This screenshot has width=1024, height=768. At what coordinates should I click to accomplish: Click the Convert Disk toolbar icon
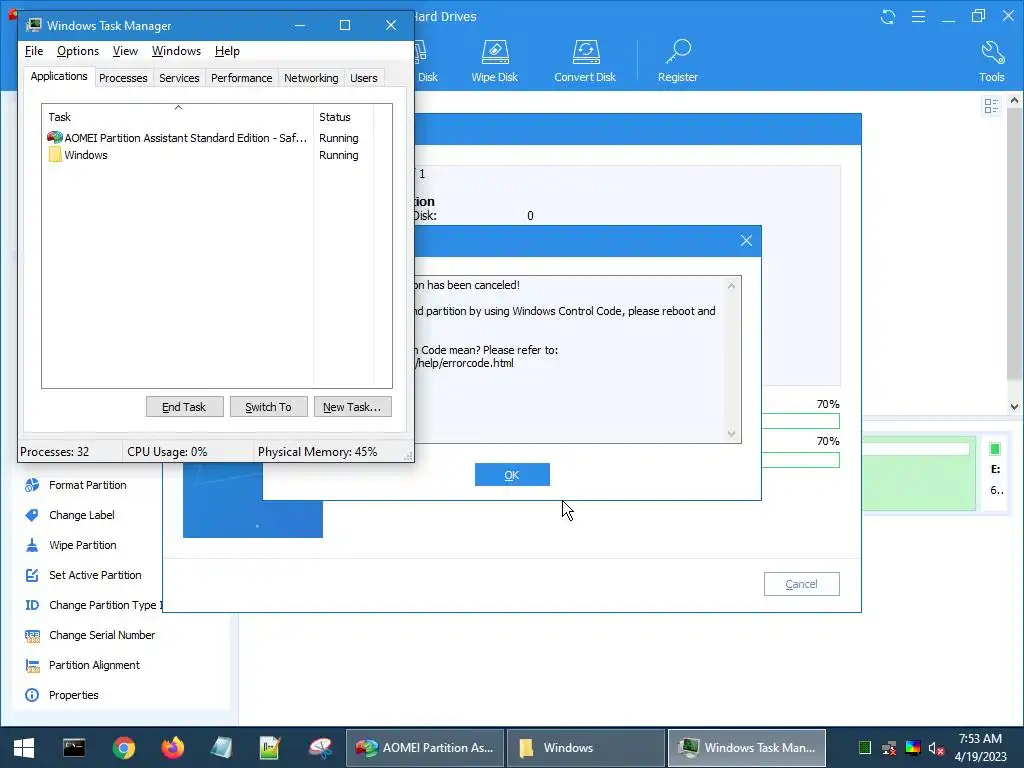tap(585, 61)
